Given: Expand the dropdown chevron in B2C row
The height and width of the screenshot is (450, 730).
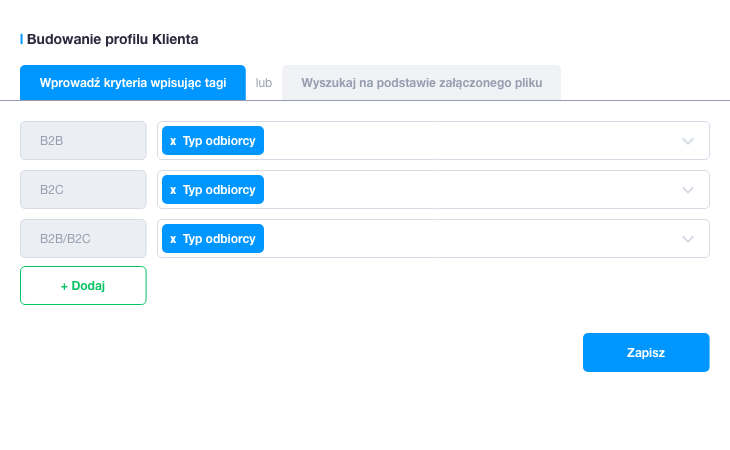Looking at the screenshot, I should point(688,190).
